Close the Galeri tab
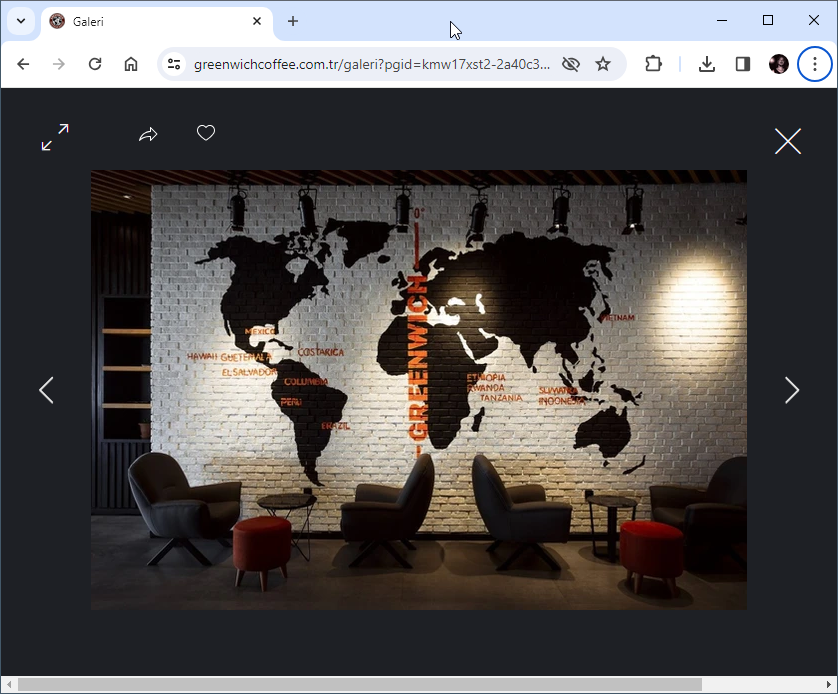Image resolution: width=838 pixels, height=694 pixels. tap(257, 21)
